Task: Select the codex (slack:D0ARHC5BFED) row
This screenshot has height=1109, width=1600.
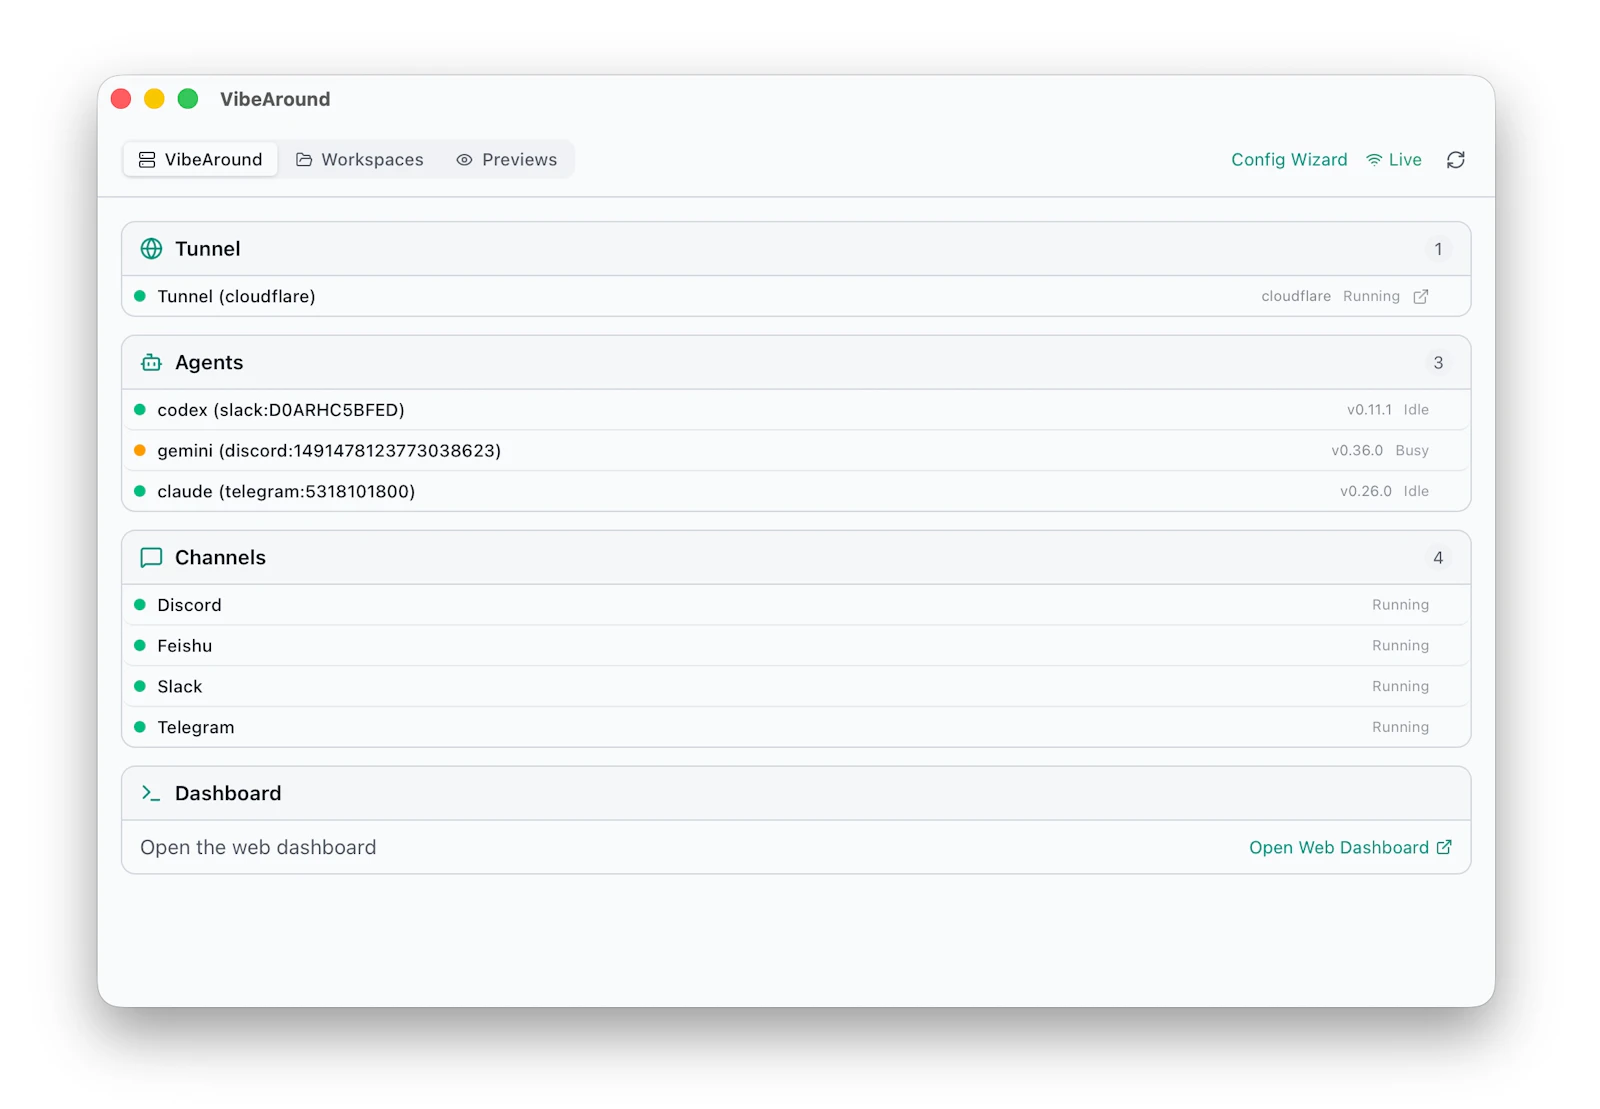Action: [796, 410]
